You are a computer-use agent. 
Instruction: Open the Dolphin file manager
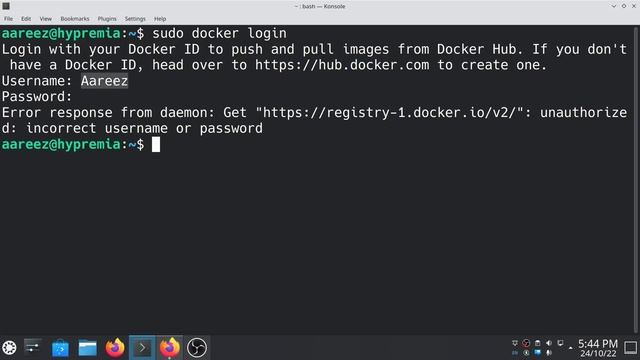(87, 348)
